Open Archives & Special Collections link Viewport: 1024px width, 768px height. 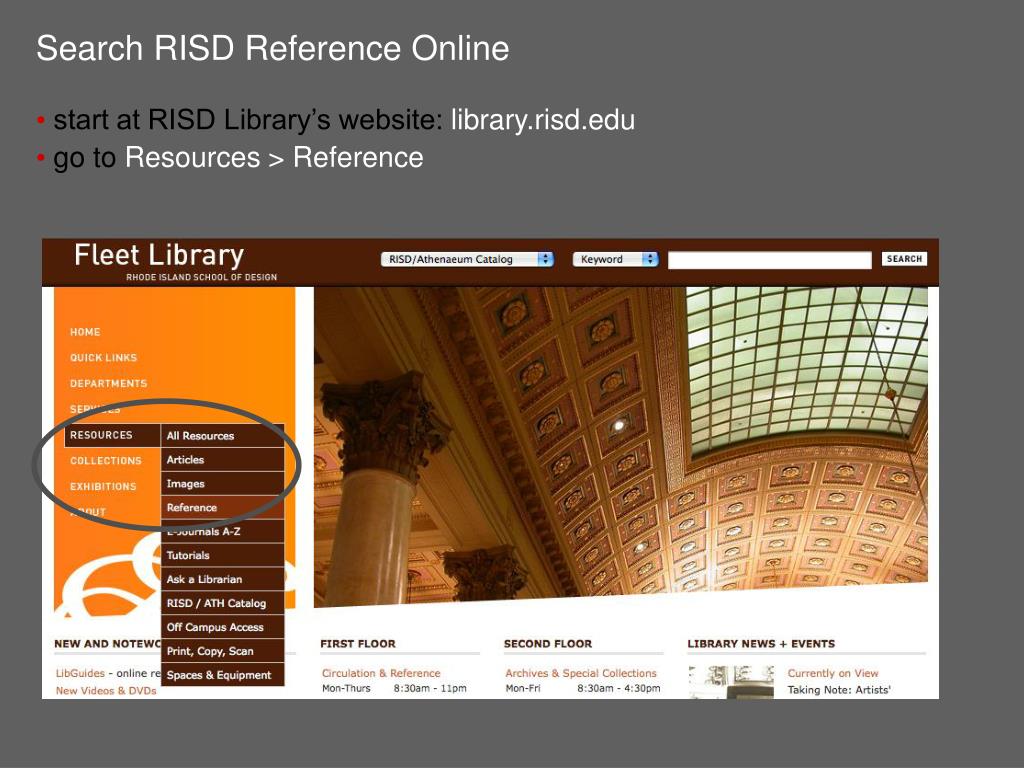coord(581,673)
